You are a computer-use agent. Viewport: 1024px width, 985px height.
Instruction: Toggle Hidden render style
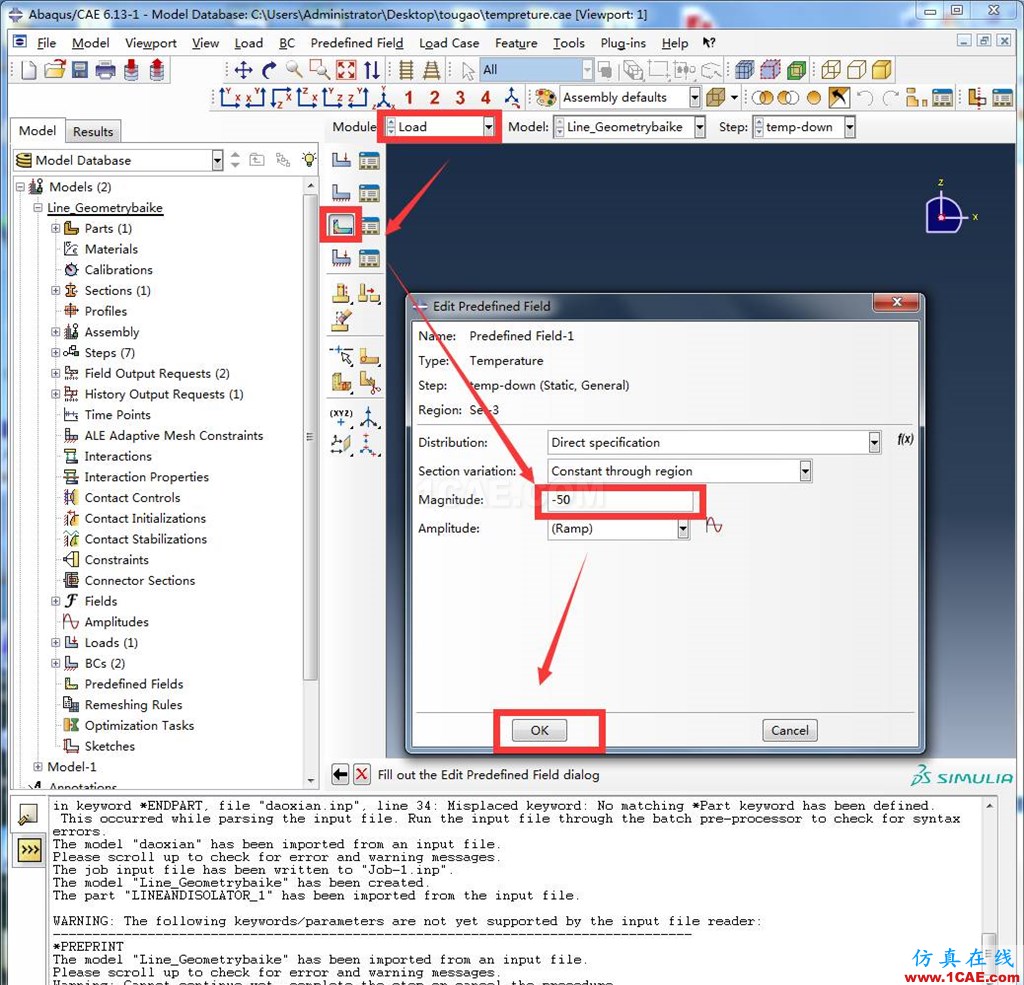pos(857,69)
